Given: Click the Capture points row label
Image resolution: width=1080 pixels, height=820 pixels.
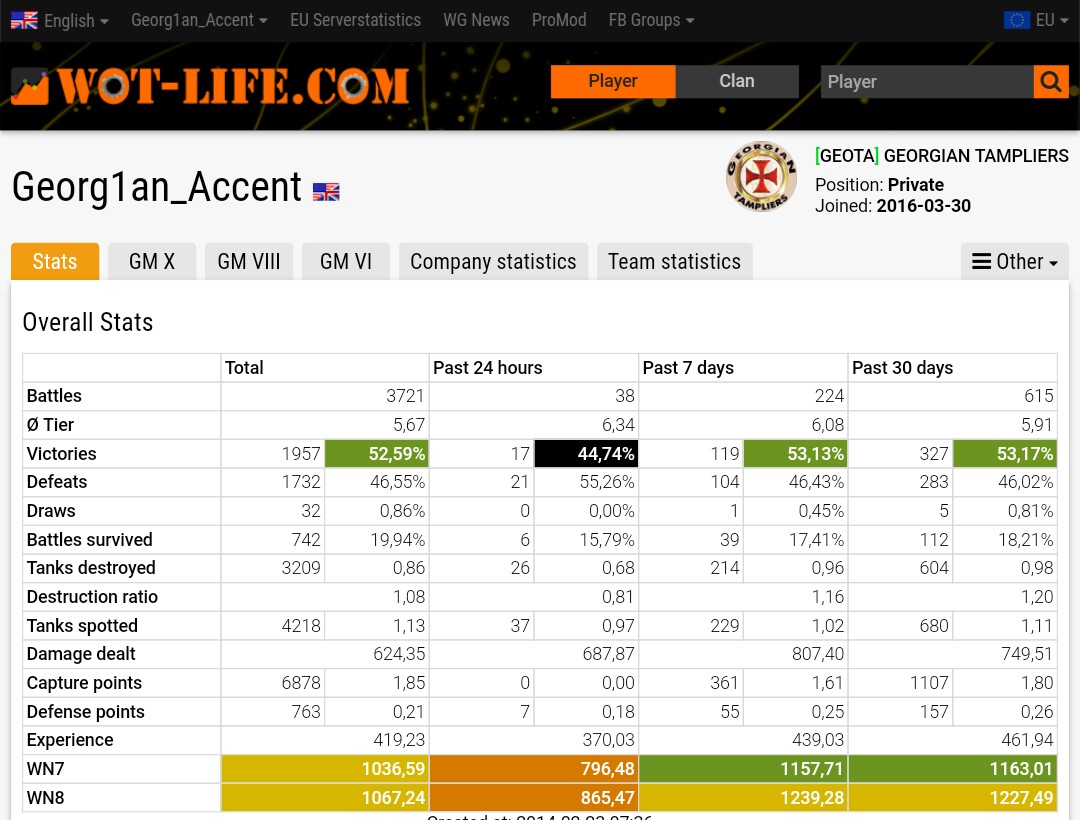Looking at the screenshot, I should pos(84,683).
